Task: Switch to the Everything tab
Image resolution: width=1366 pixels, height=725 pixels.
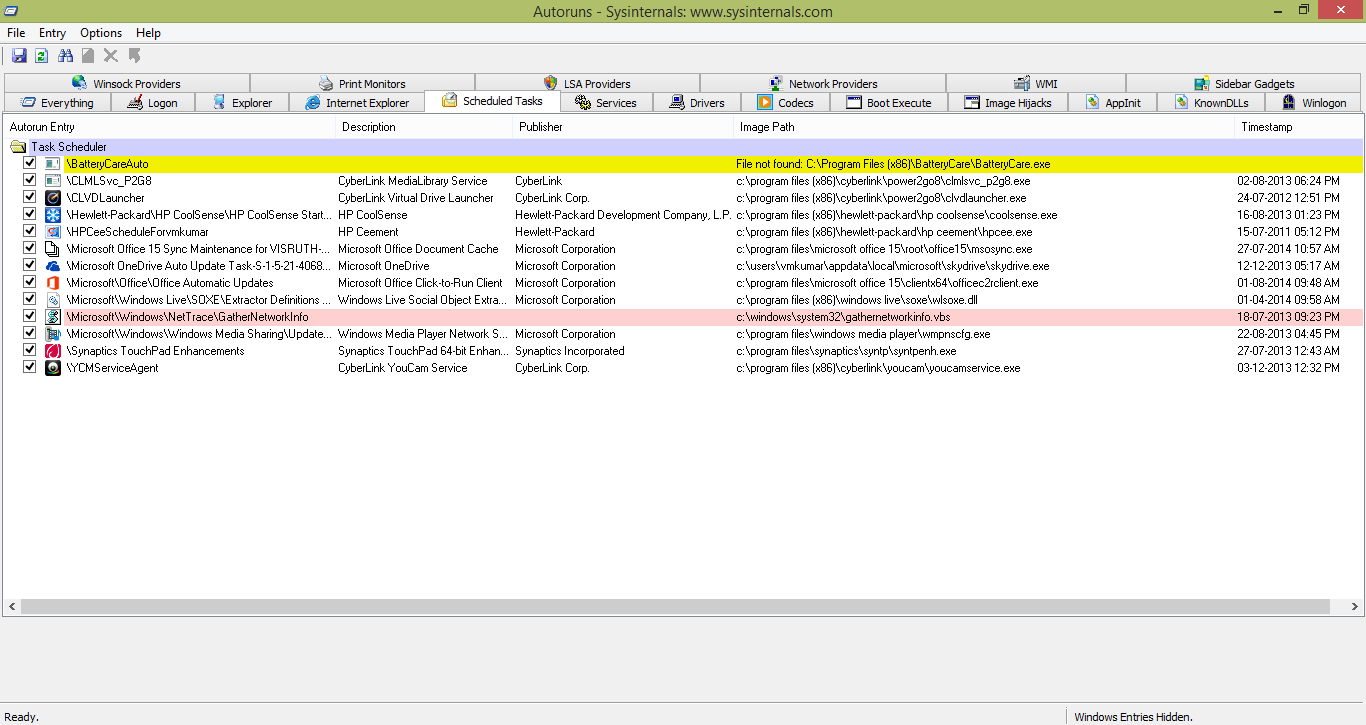Action: click(x=56, y=103)
